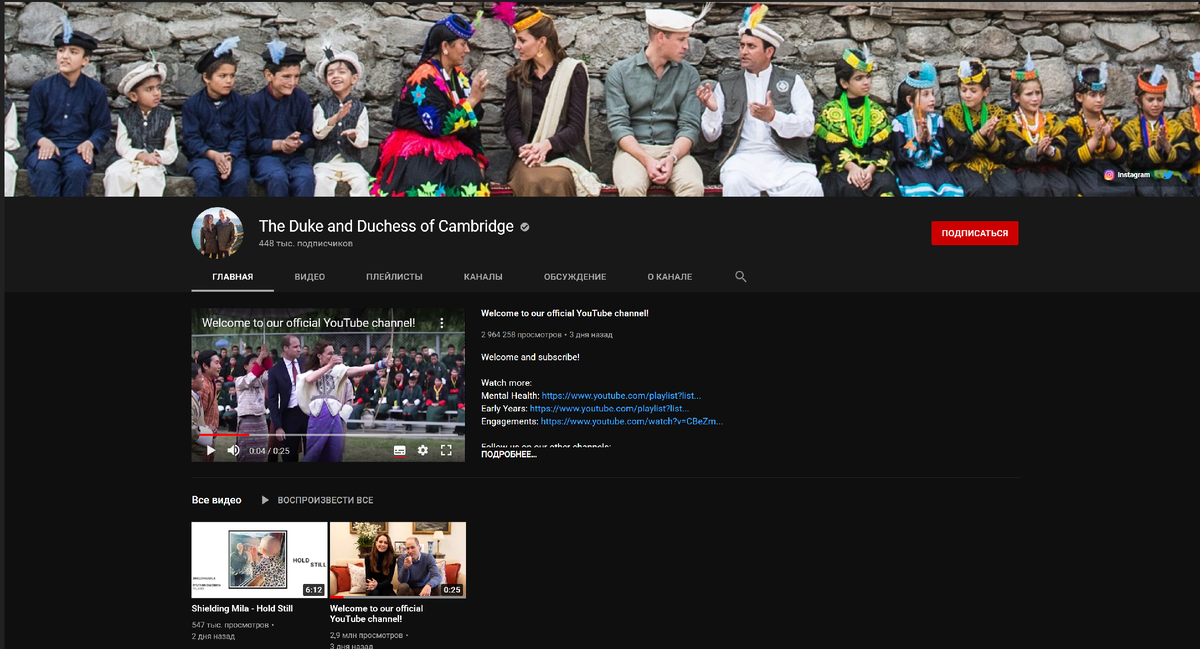Click the "Shielding Mila - Hold Still" title text
This screenshot has height=649, width=1200.
tap(242, 608)
